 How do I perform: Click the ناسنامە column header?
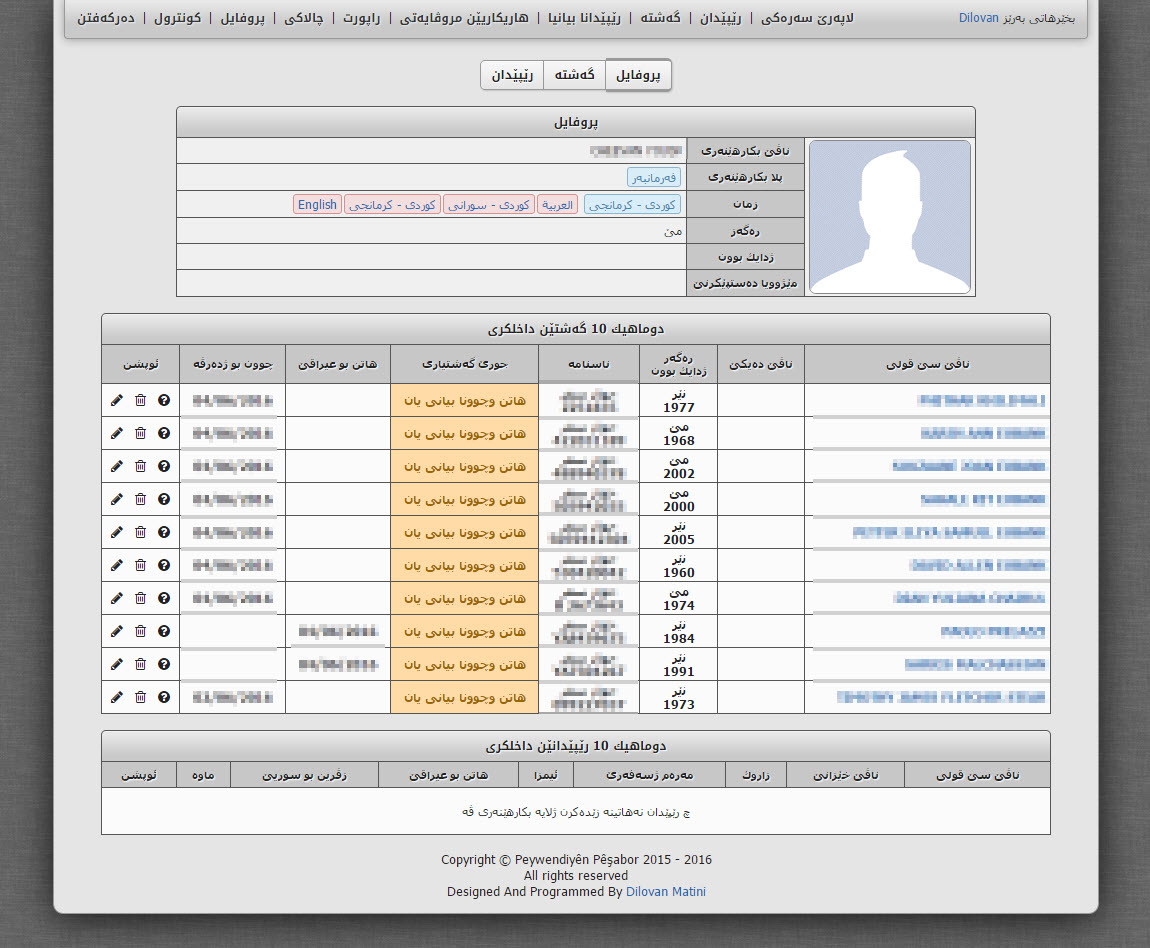click(589, 364)
